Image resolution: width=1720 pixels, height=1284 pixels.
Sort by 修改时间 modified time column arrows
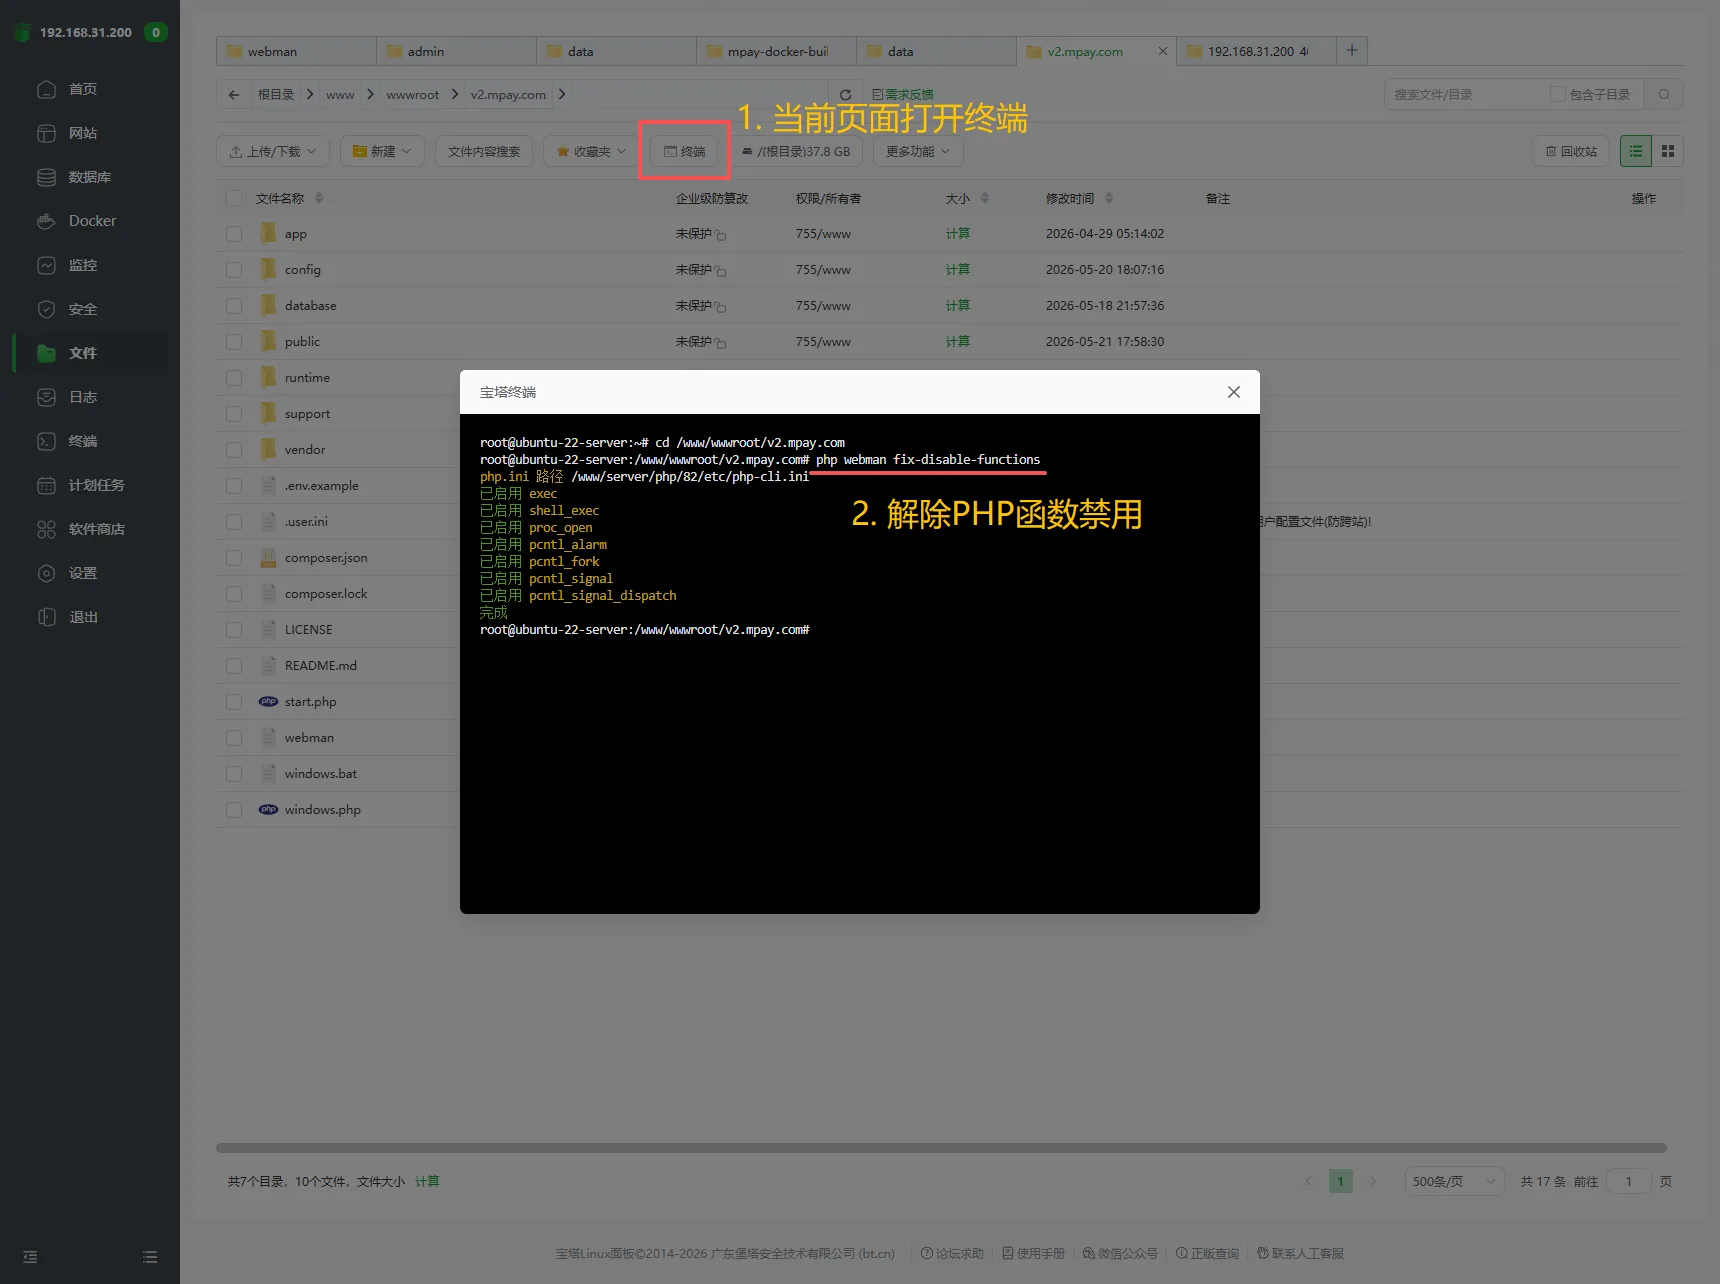point(1109,198)
